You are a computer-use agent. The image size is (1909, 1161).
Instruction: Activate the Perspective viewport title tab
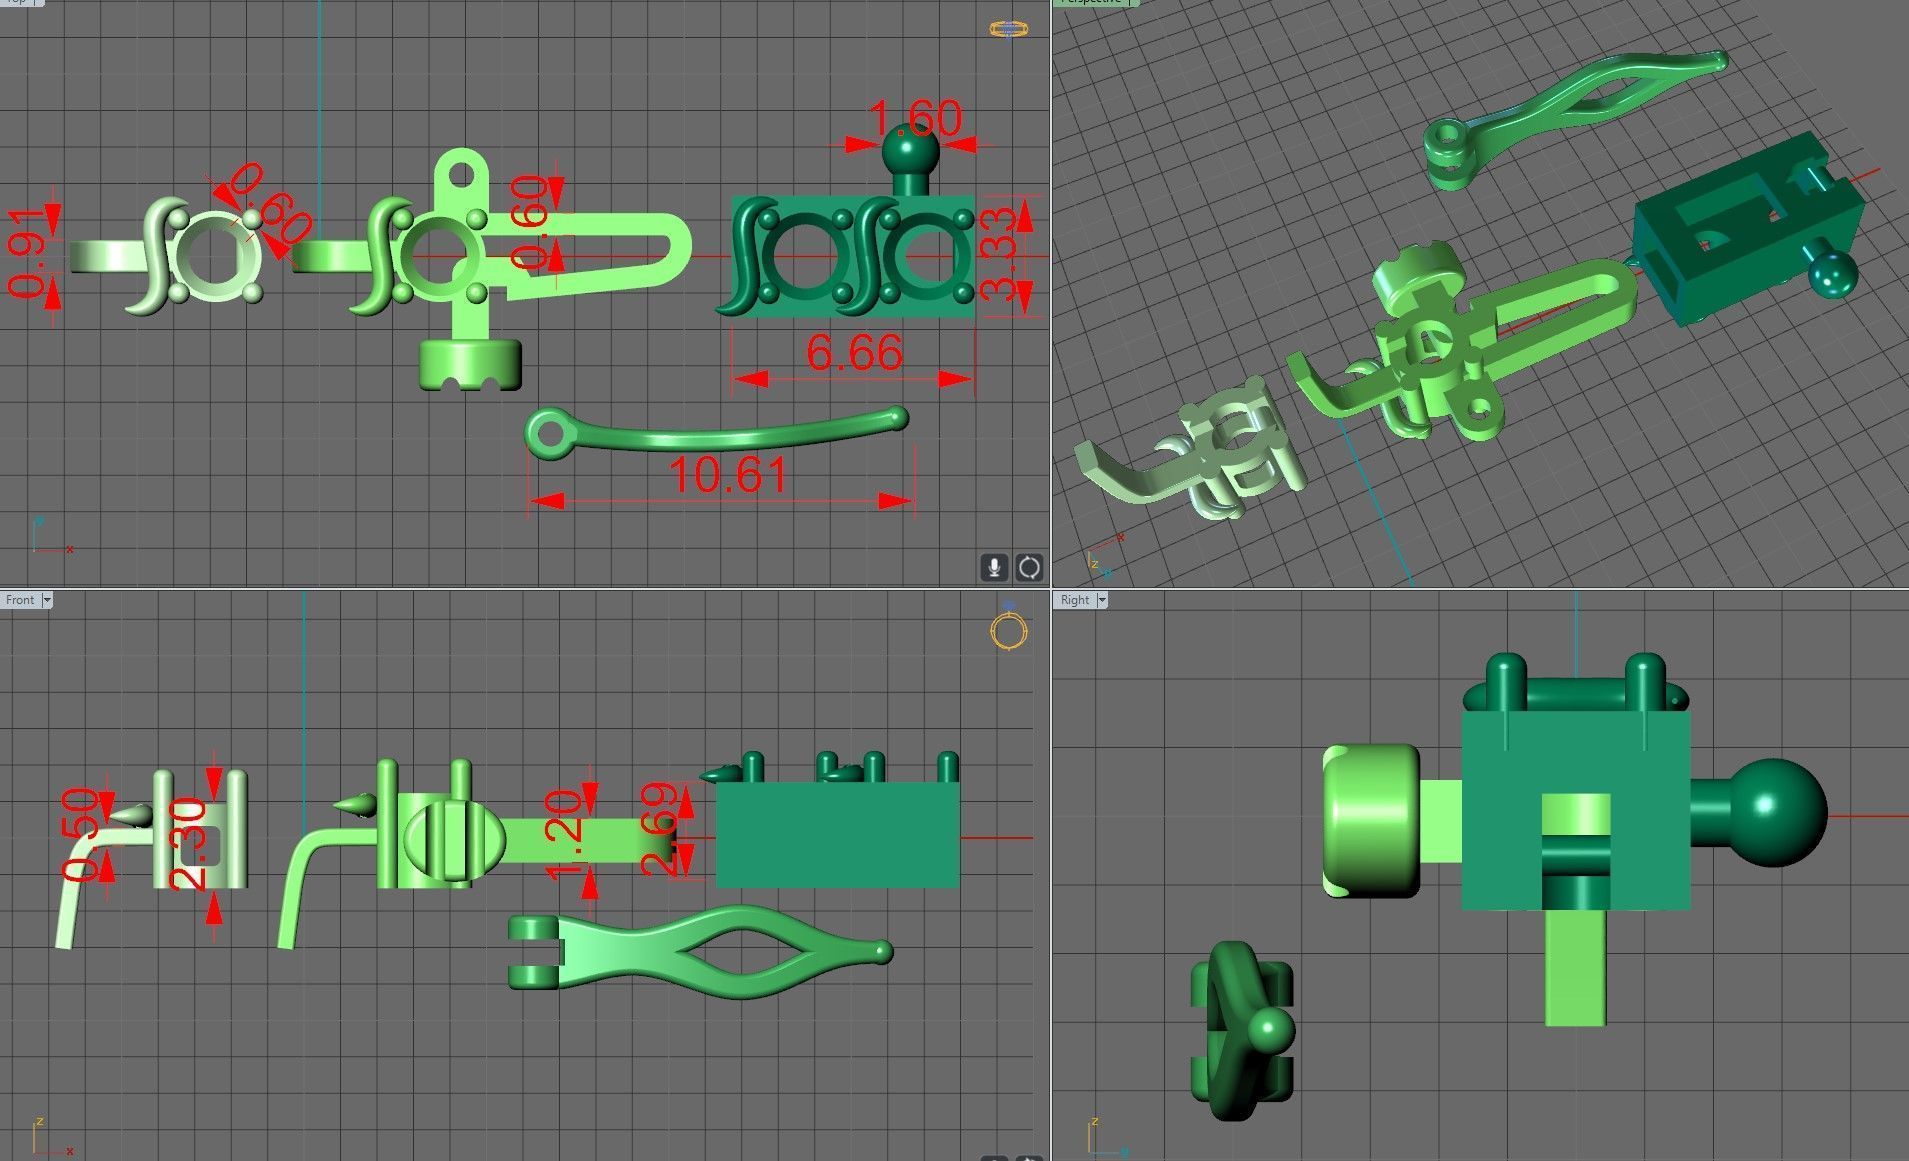pos(1095,2)
